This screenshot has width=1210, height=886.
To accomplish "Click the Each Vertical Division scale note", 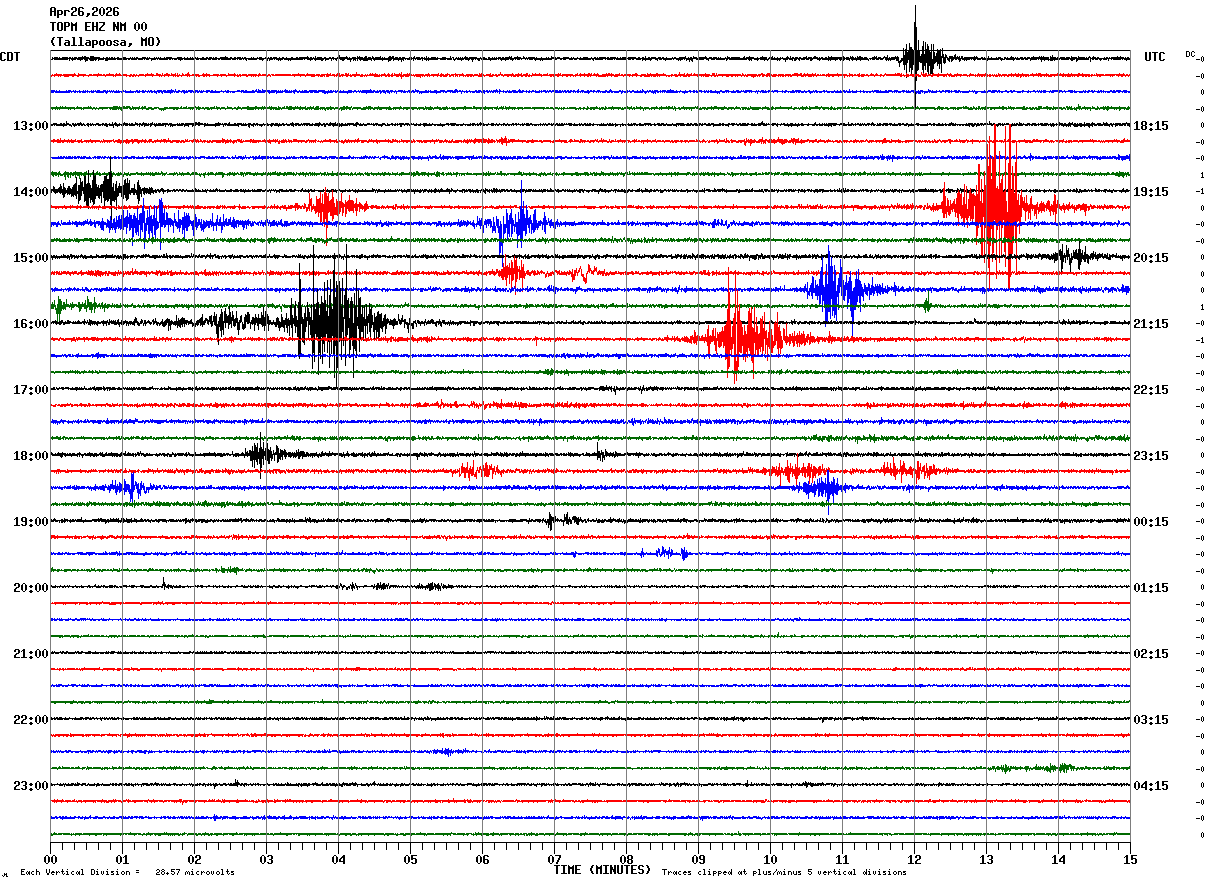I will [x=127, y=873].
